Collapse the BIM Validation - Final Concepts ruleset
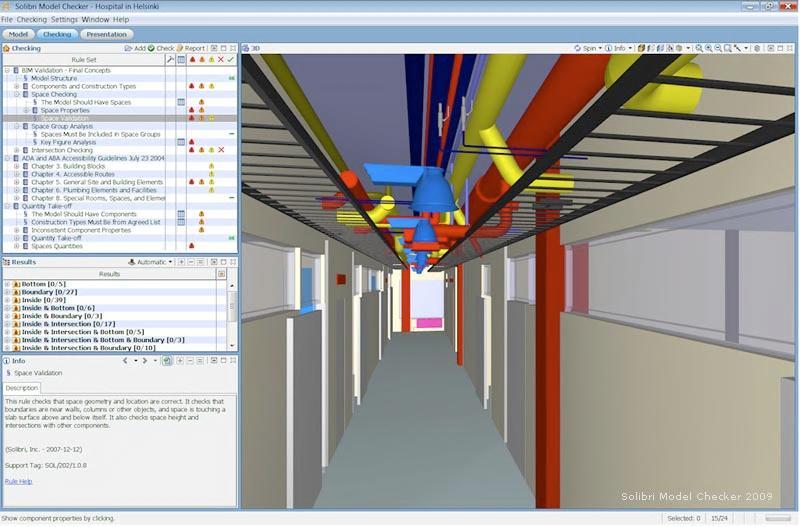The width and height of the screenshot is (800, 527). pos(7,70)
